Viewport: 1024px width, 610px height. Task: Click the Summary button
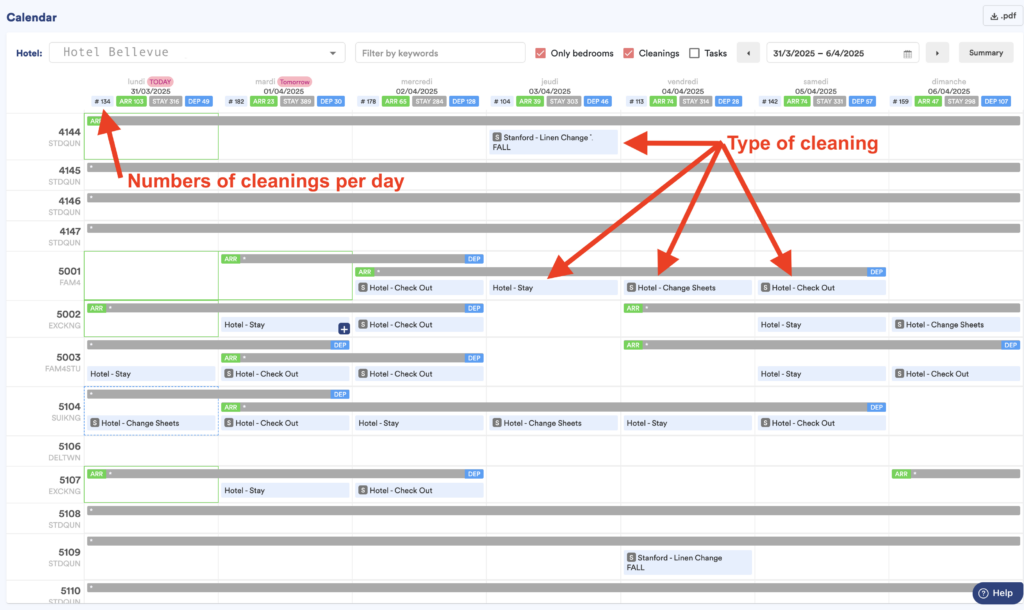pos(985,53)
